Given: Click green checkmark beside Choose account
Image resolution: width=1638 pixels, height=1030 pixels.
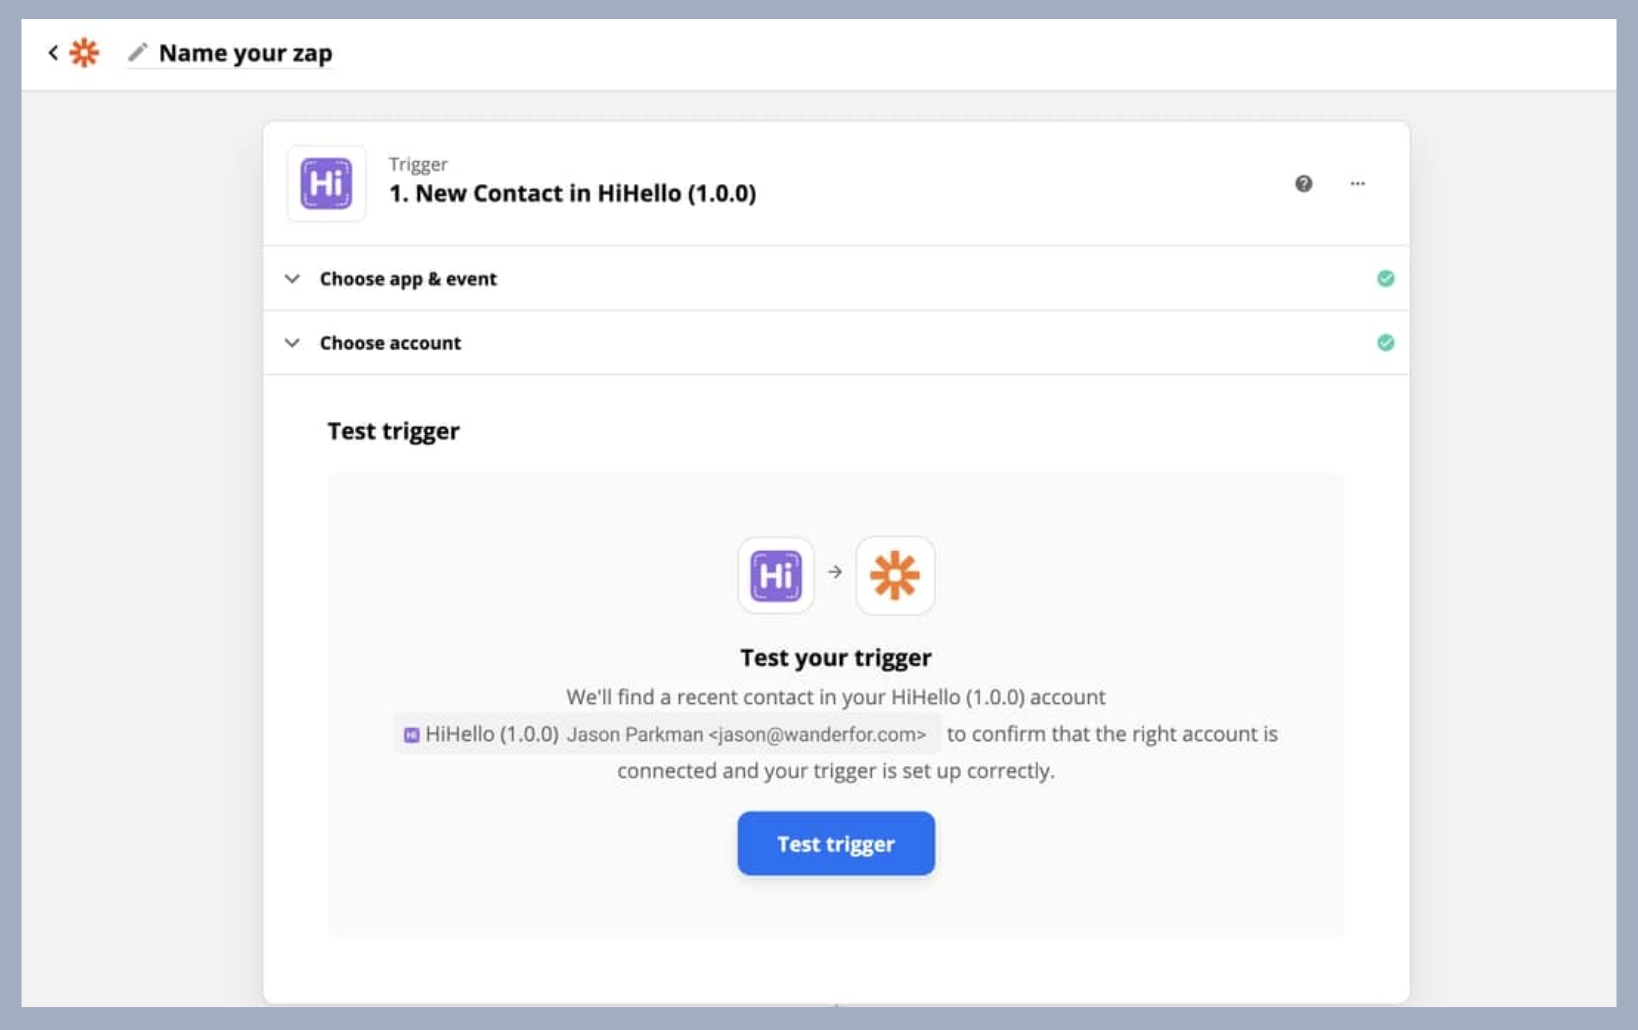Looking at the screenshot, I should tap(1385, 343).
